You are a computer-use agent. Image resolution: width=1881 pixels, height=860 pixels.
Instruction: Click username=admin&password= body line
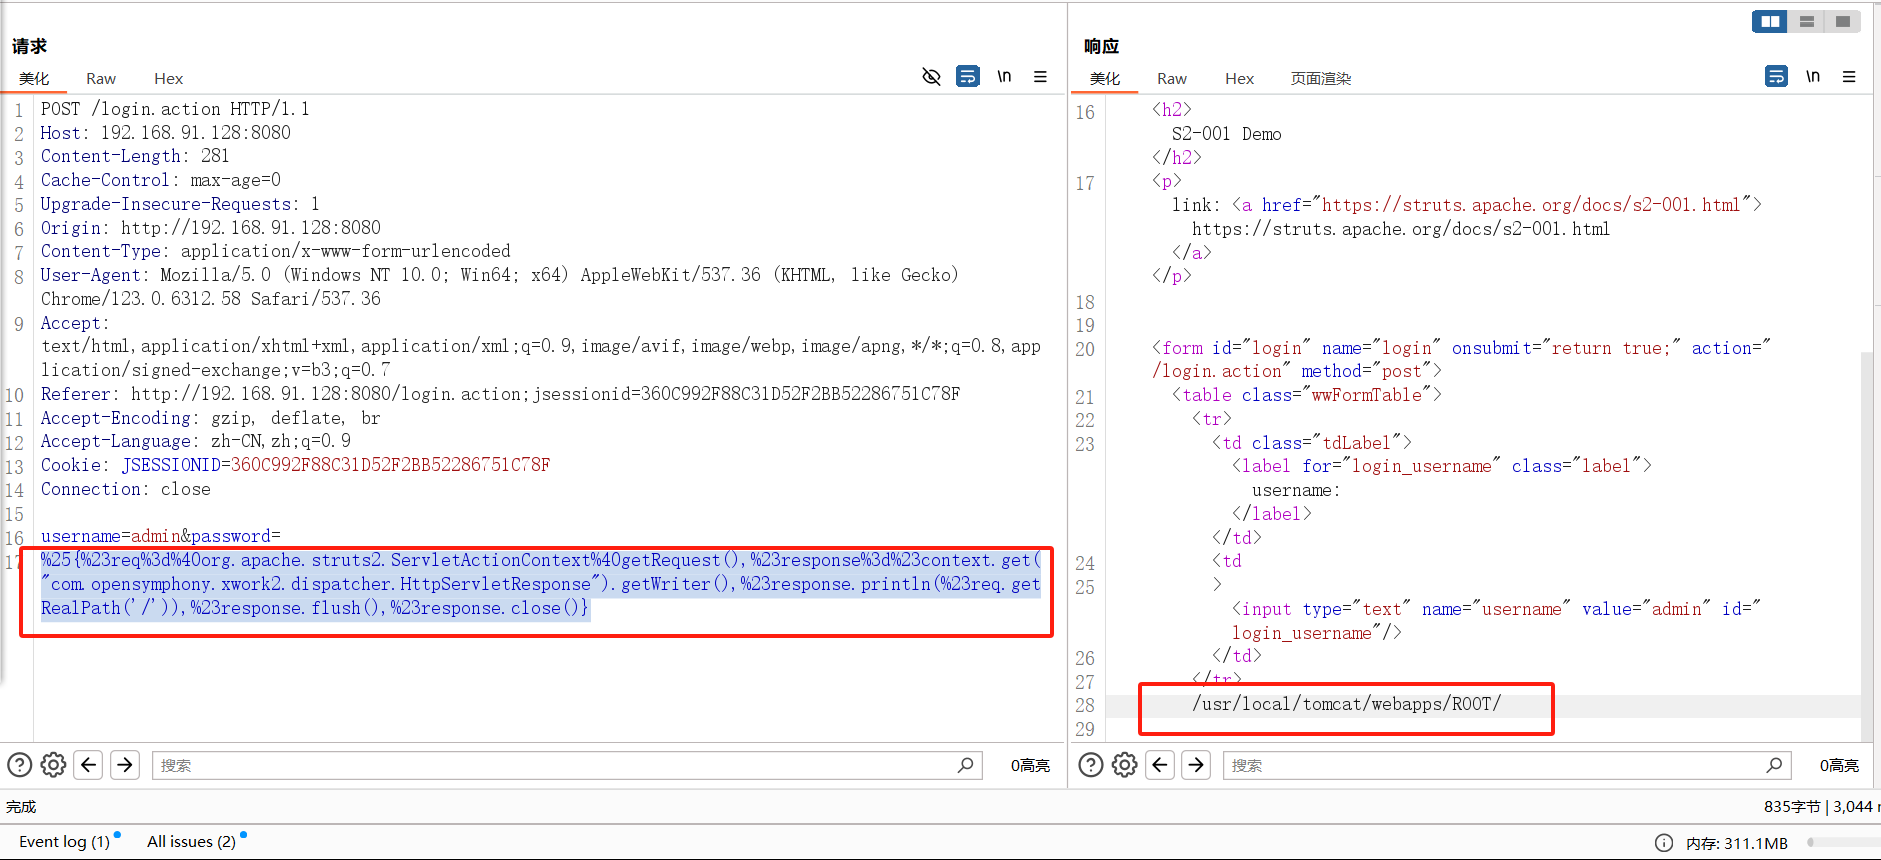click(161, 536)
